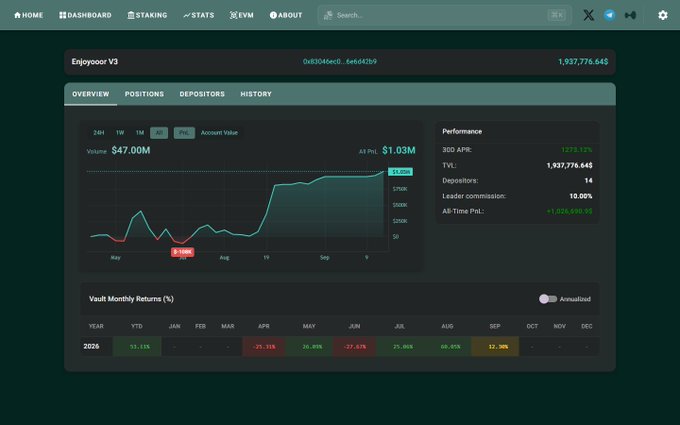Image resolution: width=680 pixels, height=425 pixels.
Task: Click the vault name Enjoyooor V3
Action: (95, 62)
